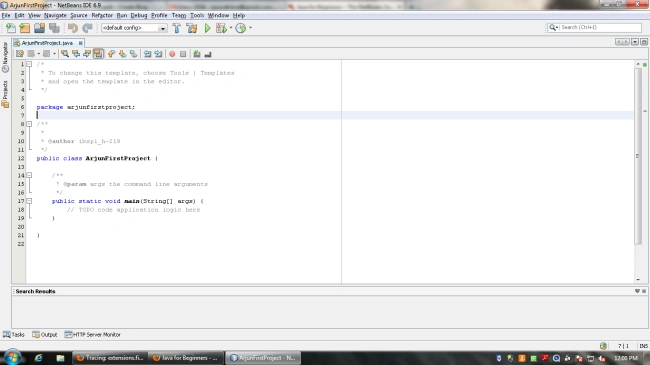
Task: Click the Debug Main Project icon
Action: (x=221, y=28)
